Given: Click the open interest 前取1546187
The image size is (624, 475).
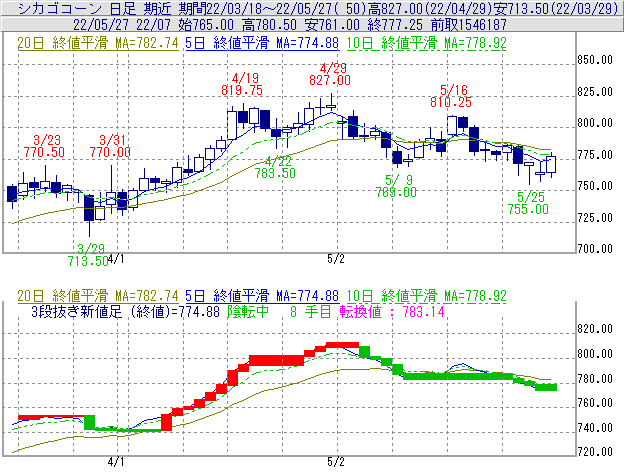Looking at the screenshot, I should [469, 25].
